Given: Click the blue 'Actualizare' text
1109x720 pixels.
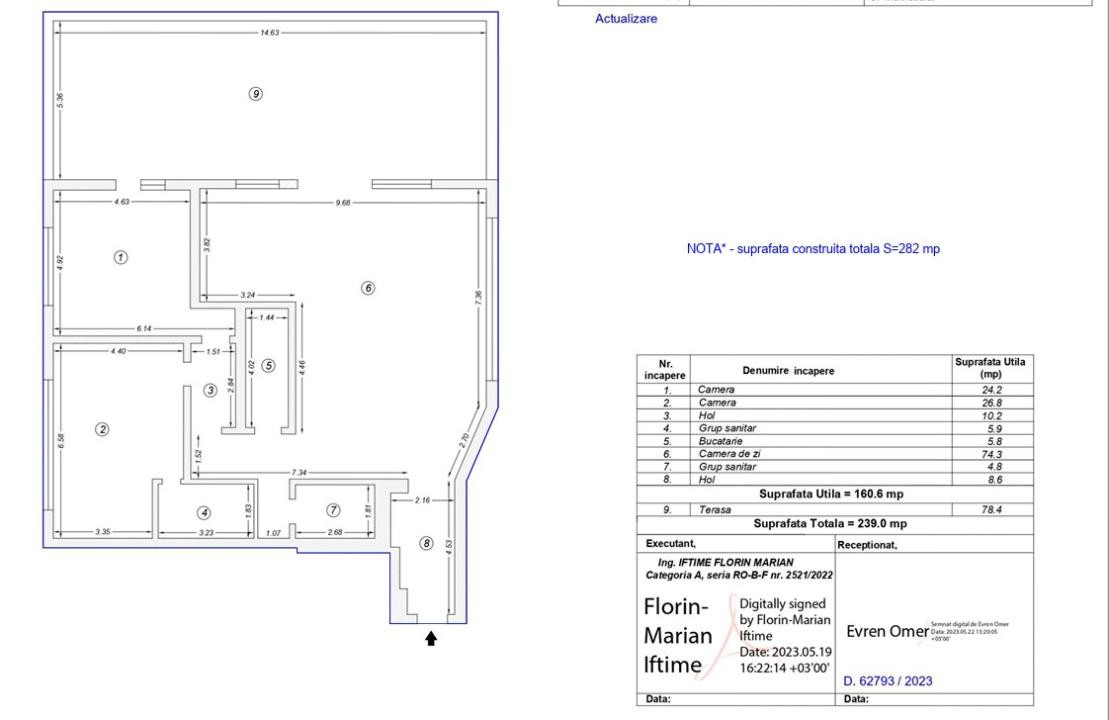Looking at the screenshot, I should click(x=626, y=19).
